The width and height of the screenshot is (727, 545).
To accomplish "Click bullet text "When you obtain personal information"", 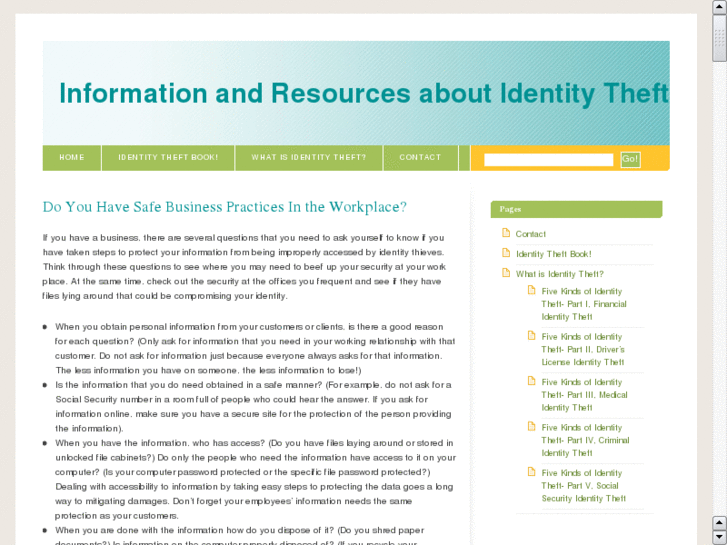I will point(255,348).
